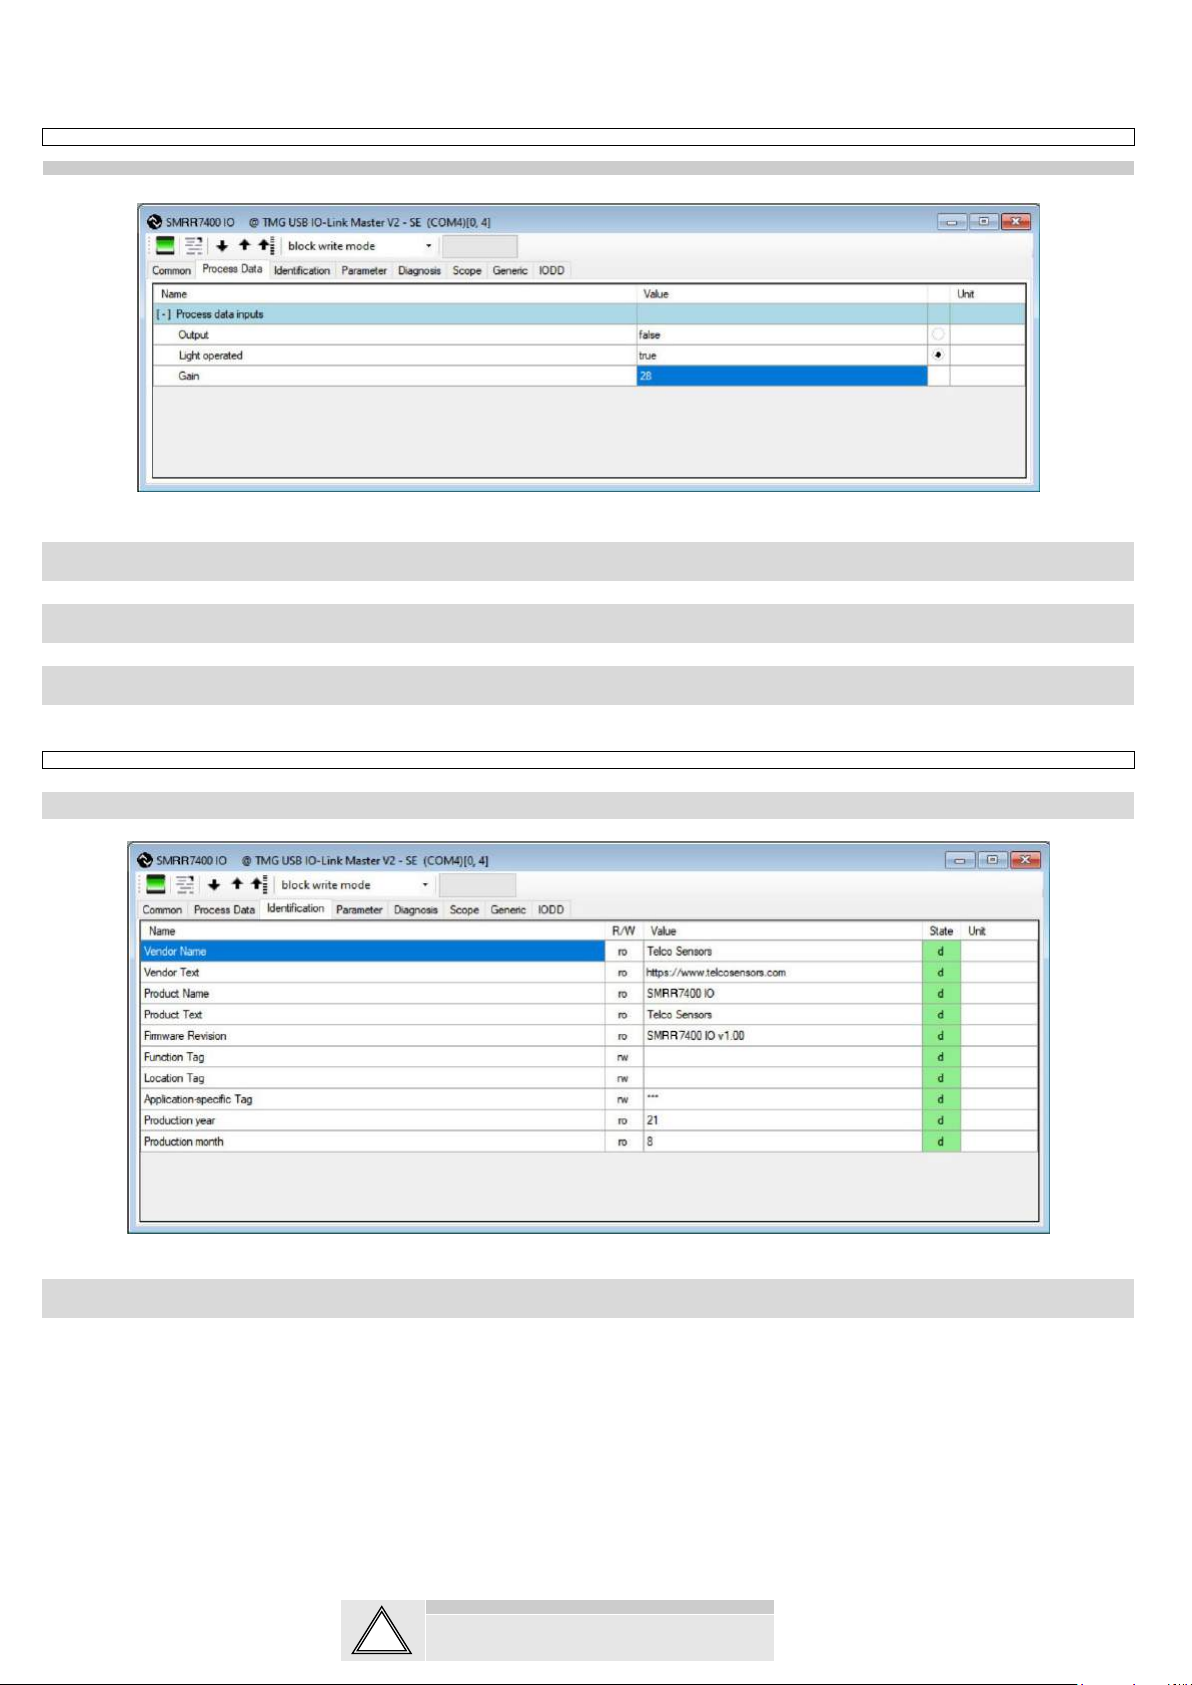Click the Vendor Text URL 'https://www.telcosensors.com'

(x=716, y=972)
